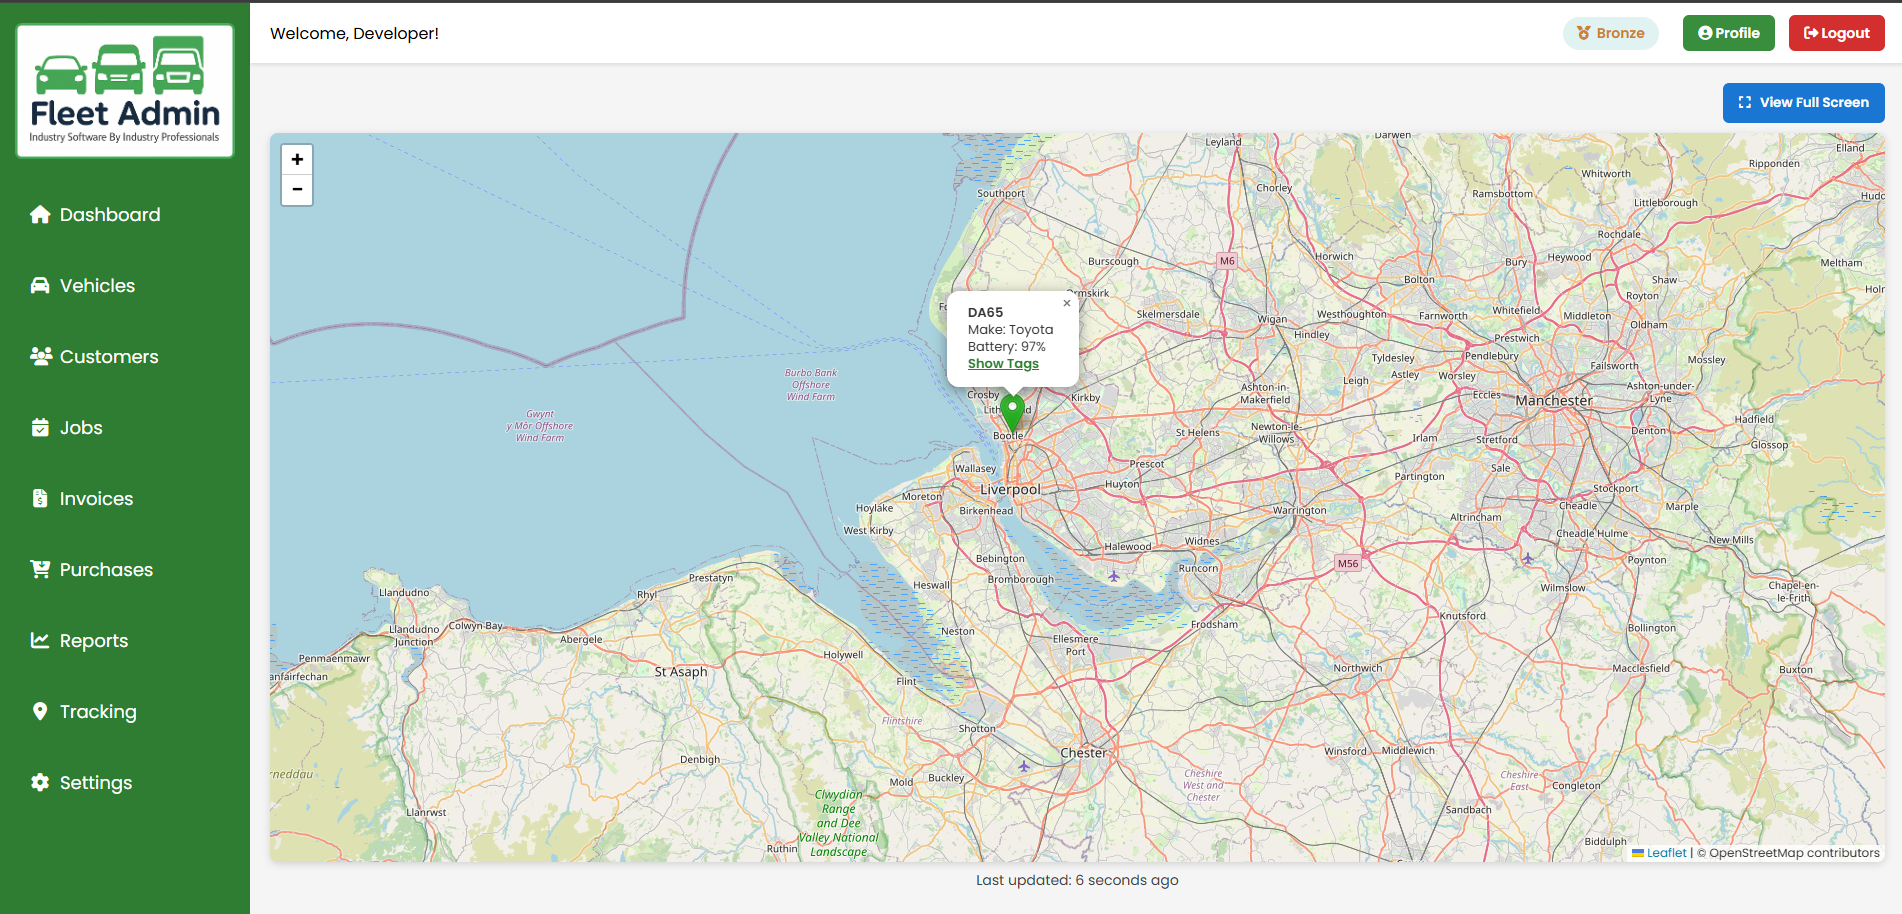
Task: Click the Jobs calendar icon
Action: (x=40, y=427)
